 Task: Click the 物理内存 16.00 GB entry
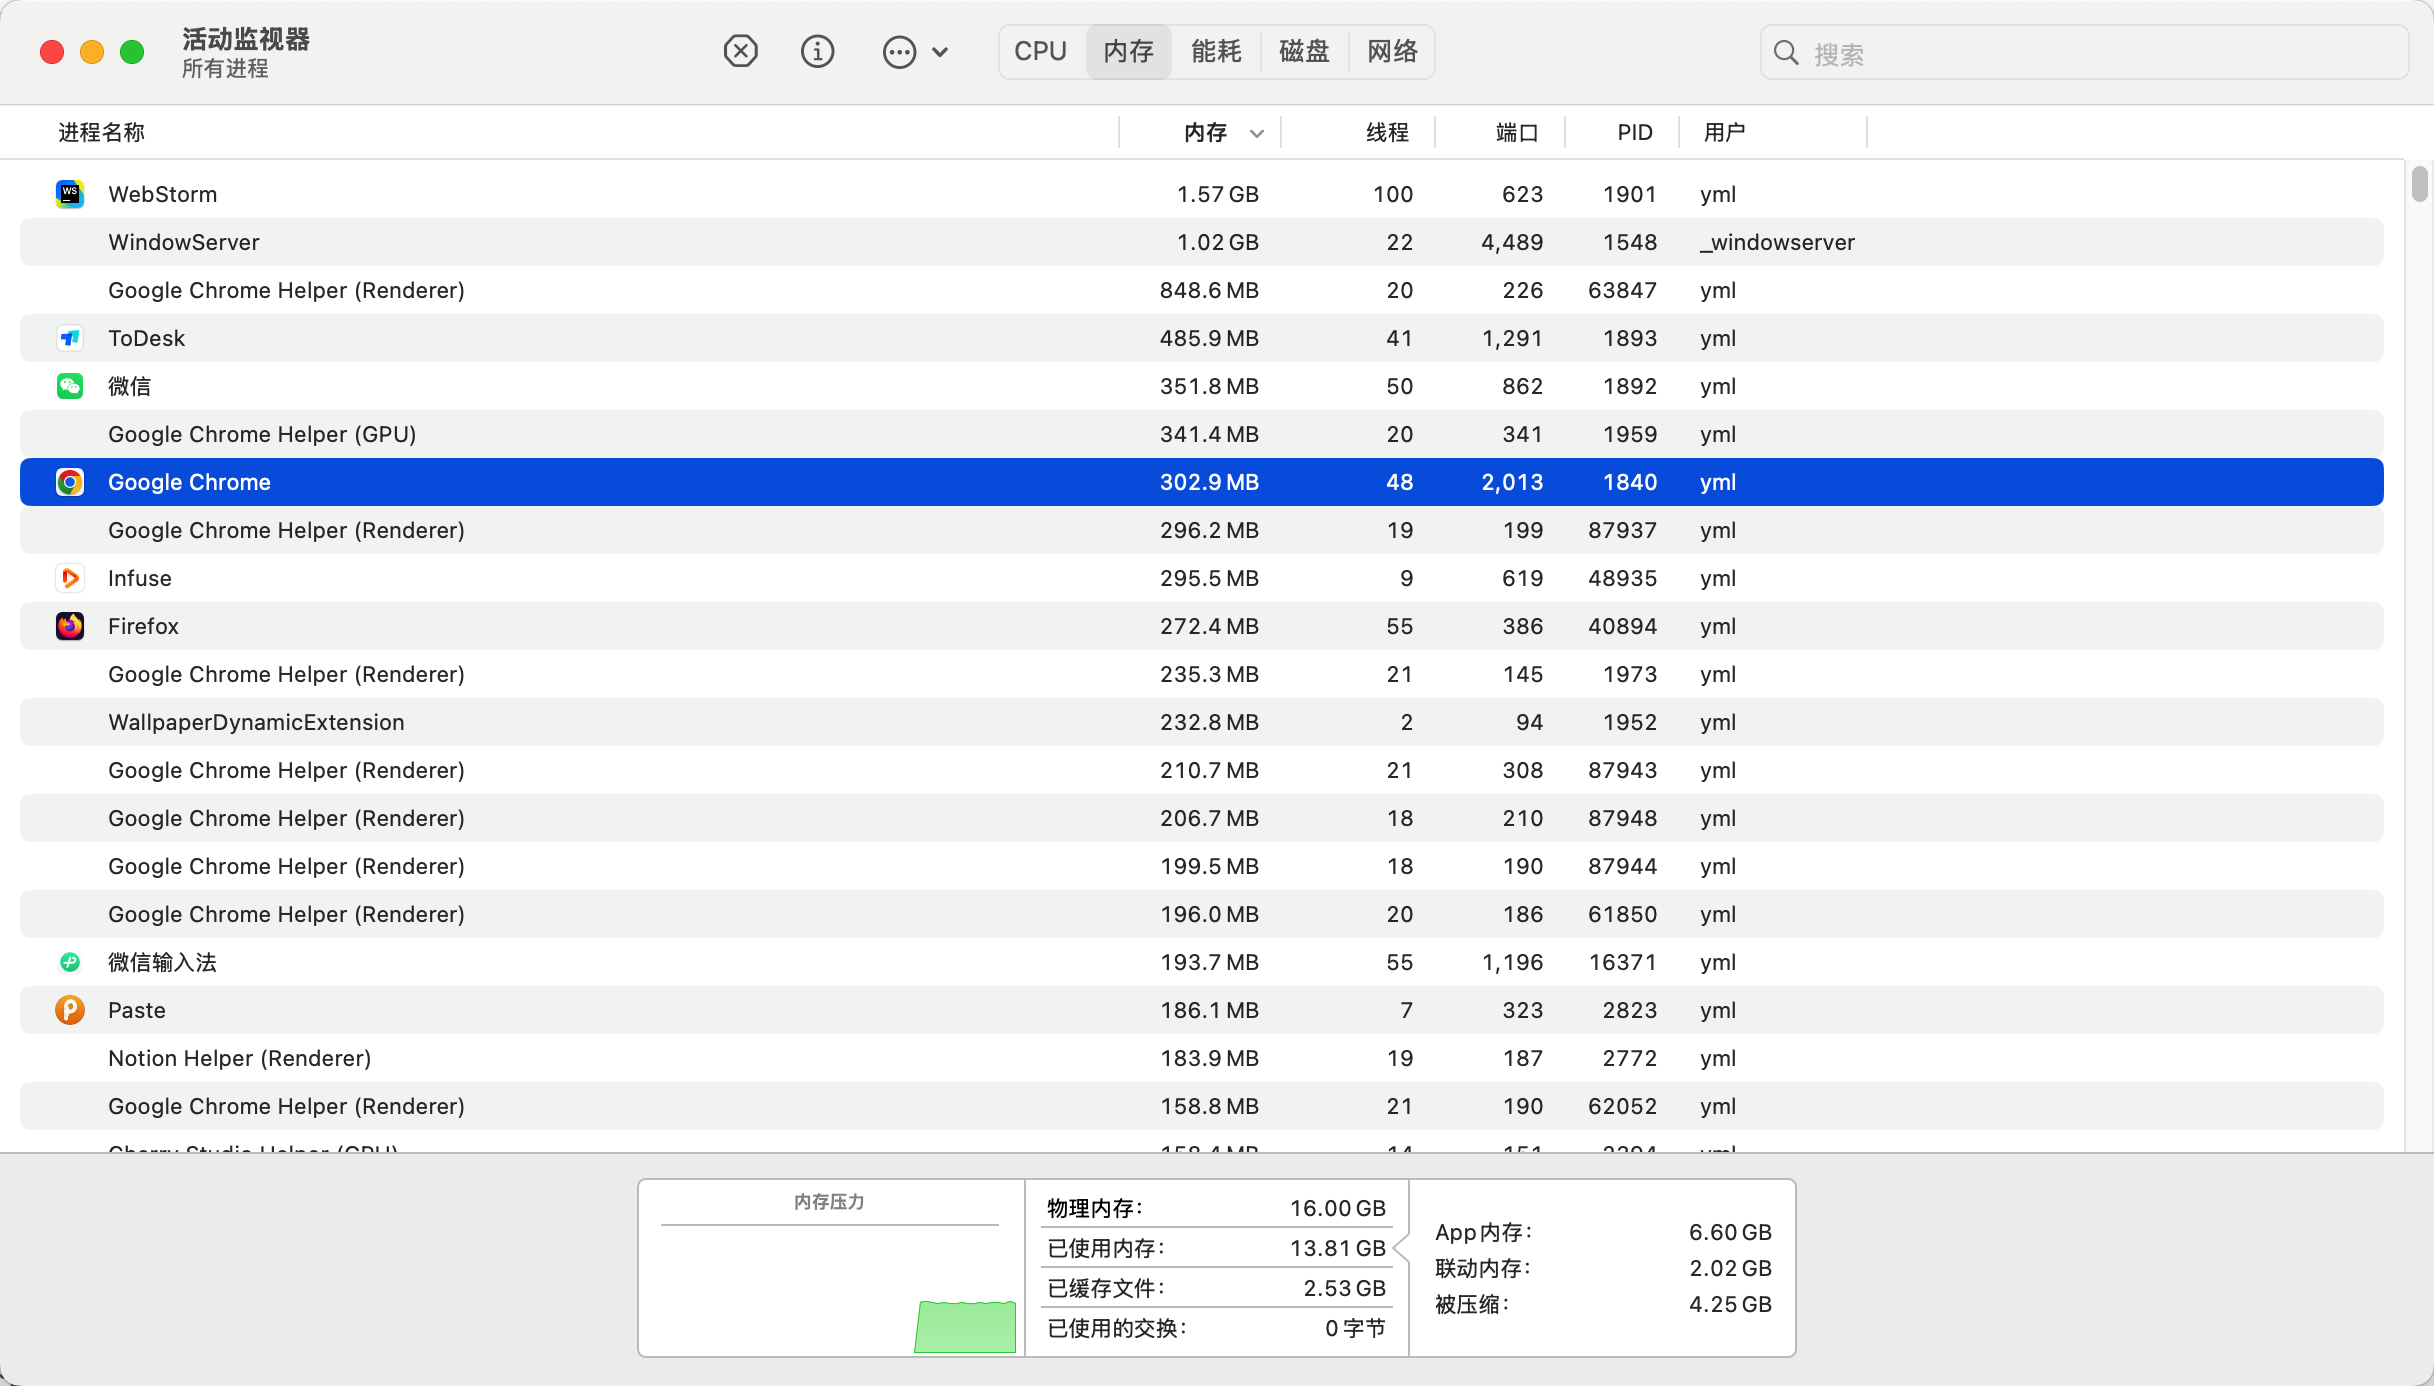point(1216,1208)
